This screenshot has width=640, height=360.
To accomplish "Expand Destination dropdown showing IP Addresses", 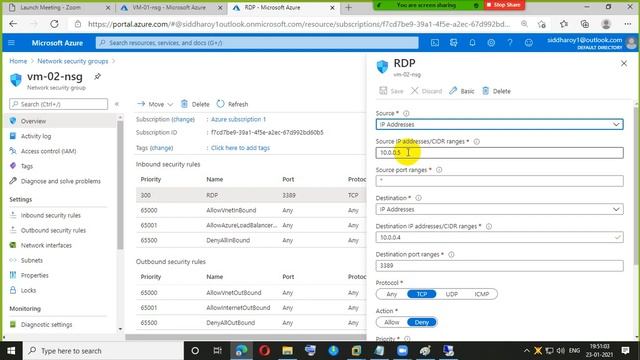I will [499, 209].
